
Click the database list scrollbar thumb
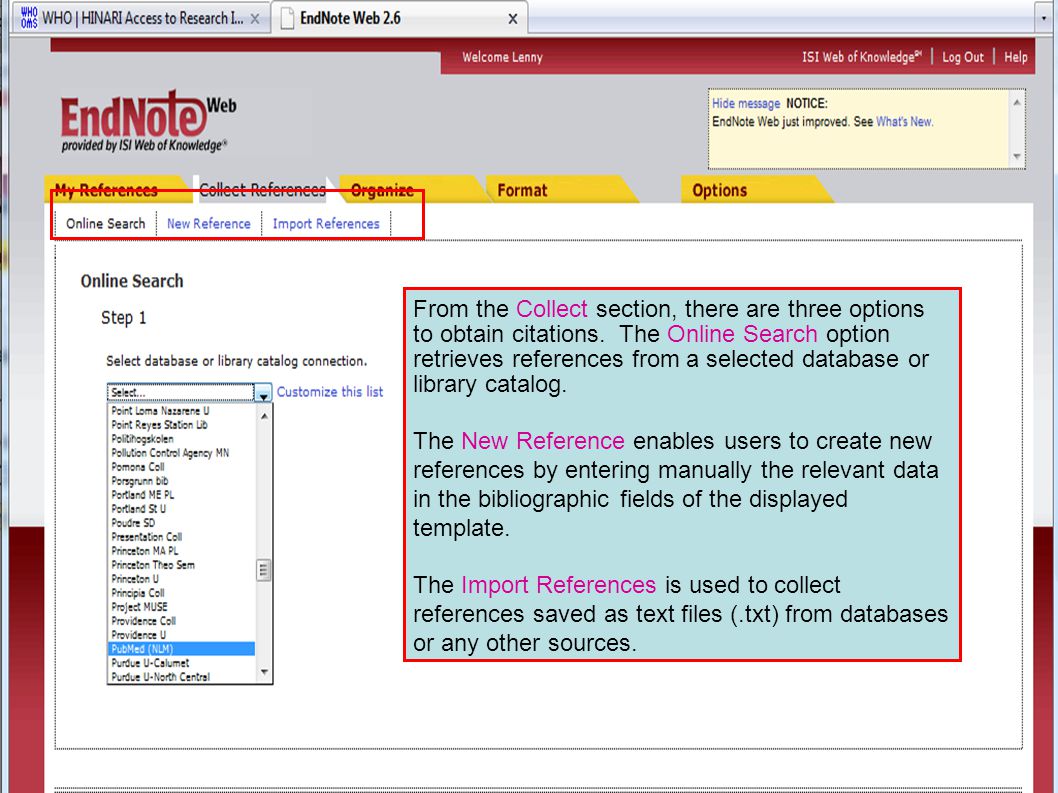click(x=264, y=570)
